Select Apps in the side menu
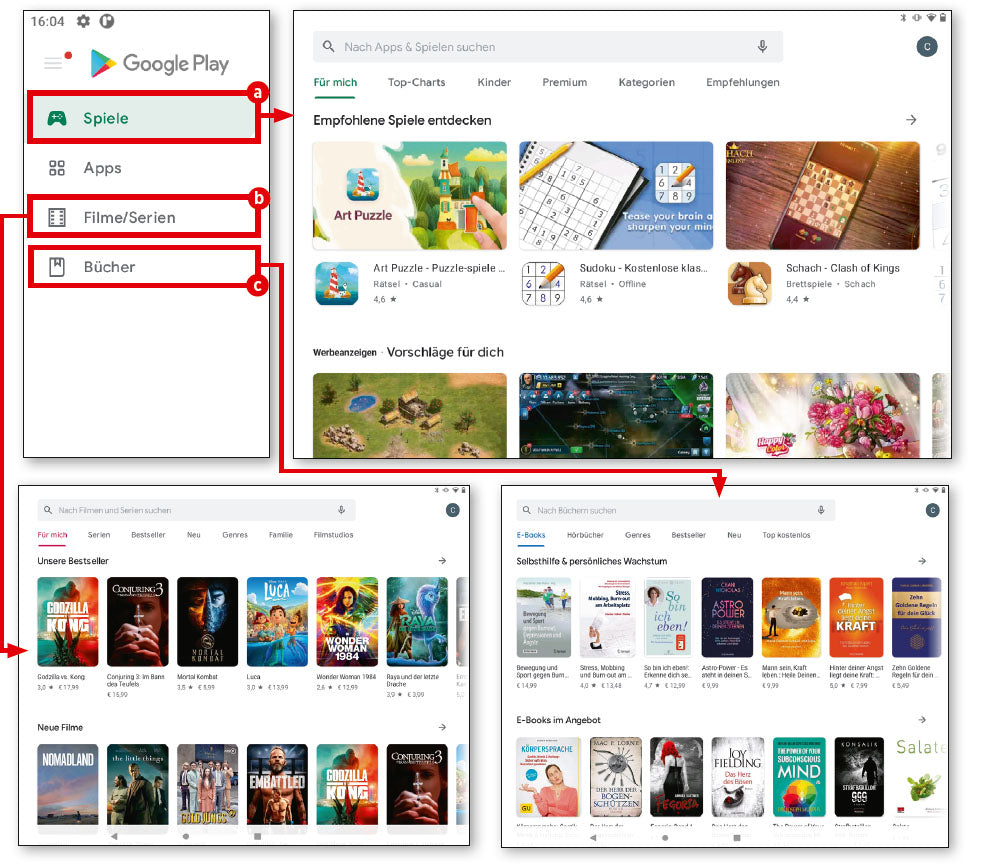The width and height of the screenshot is (992, 865). (102, 168)
